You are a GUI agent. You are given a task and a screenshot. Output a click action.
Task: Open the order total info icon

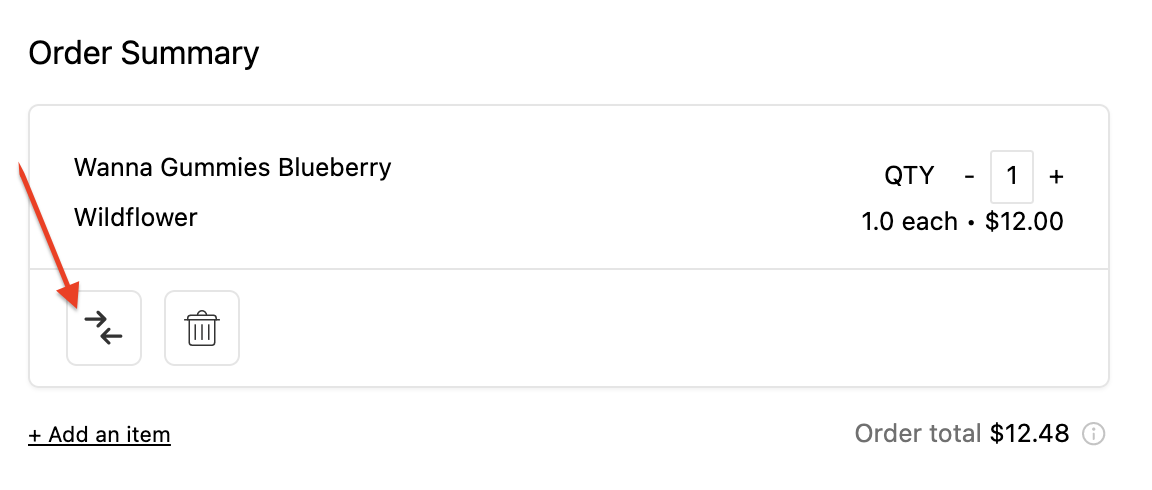1093,434
